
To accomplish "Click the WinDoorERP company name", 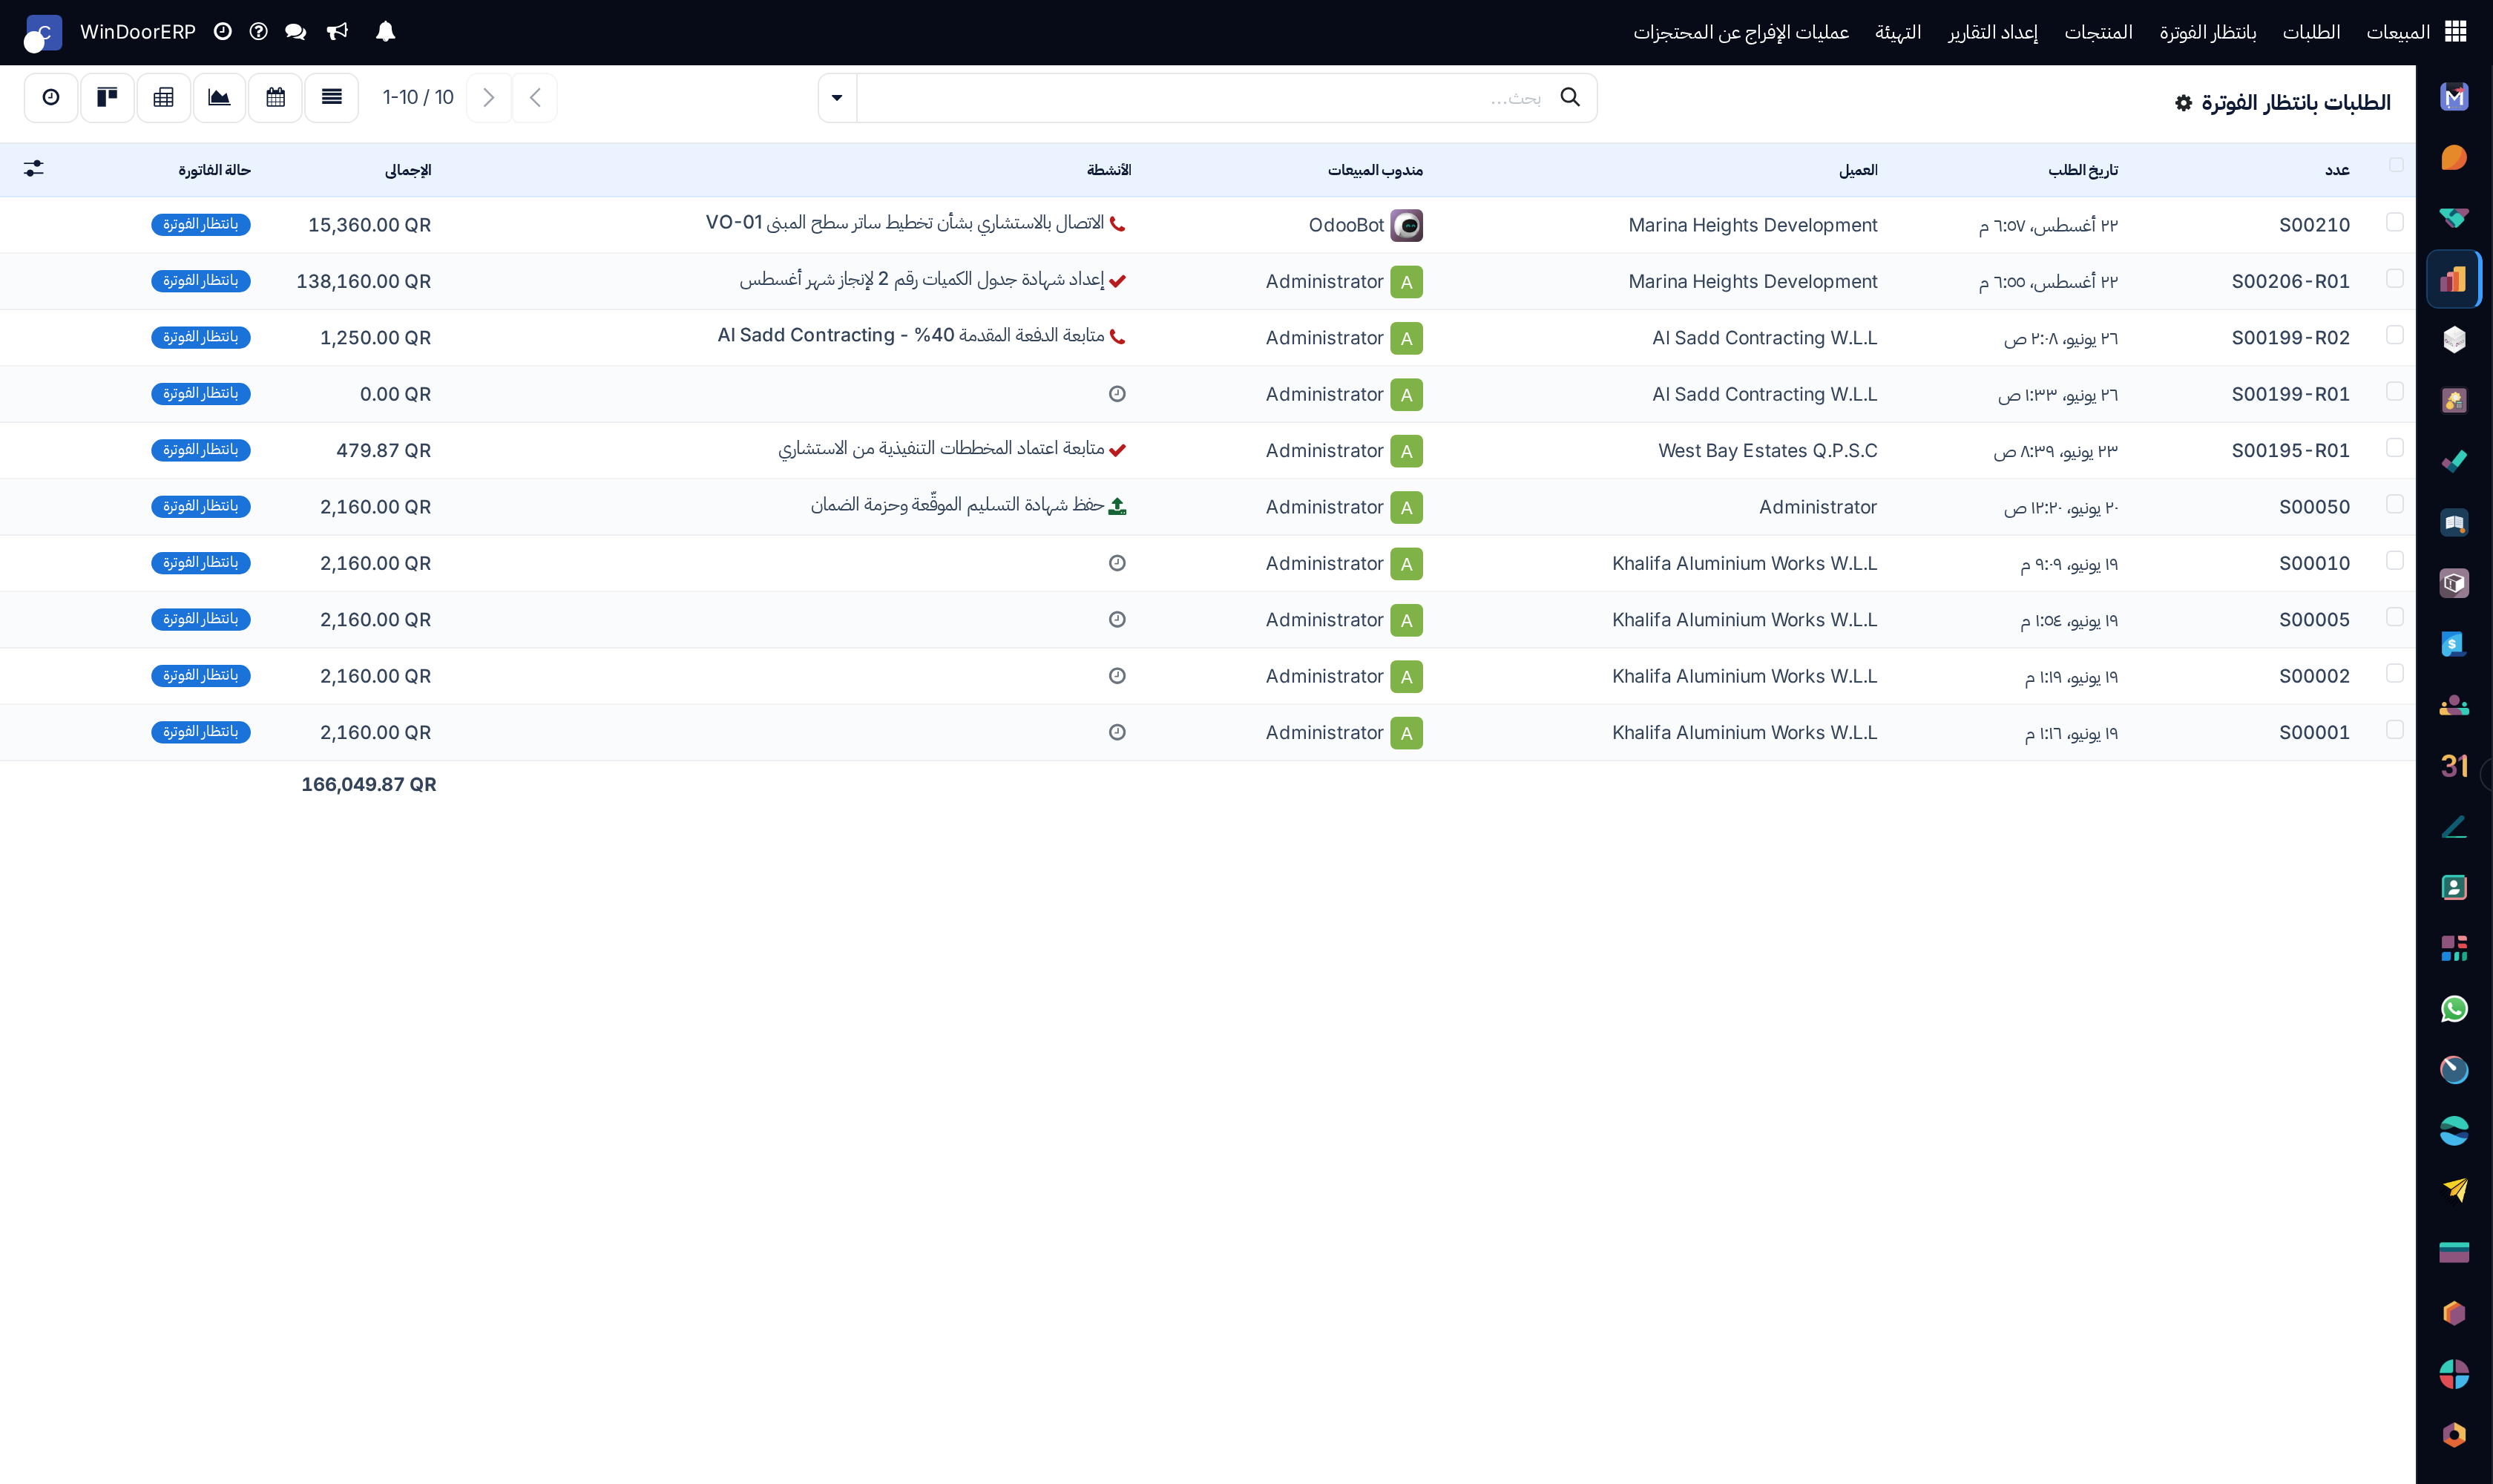I will pos(138,32).
